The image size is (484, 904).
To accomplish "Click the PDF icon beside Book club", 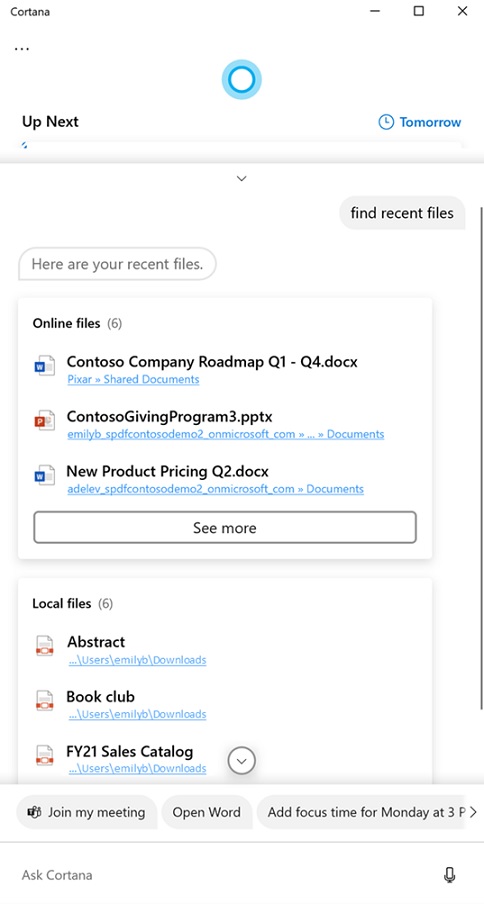I will [44, 700].
